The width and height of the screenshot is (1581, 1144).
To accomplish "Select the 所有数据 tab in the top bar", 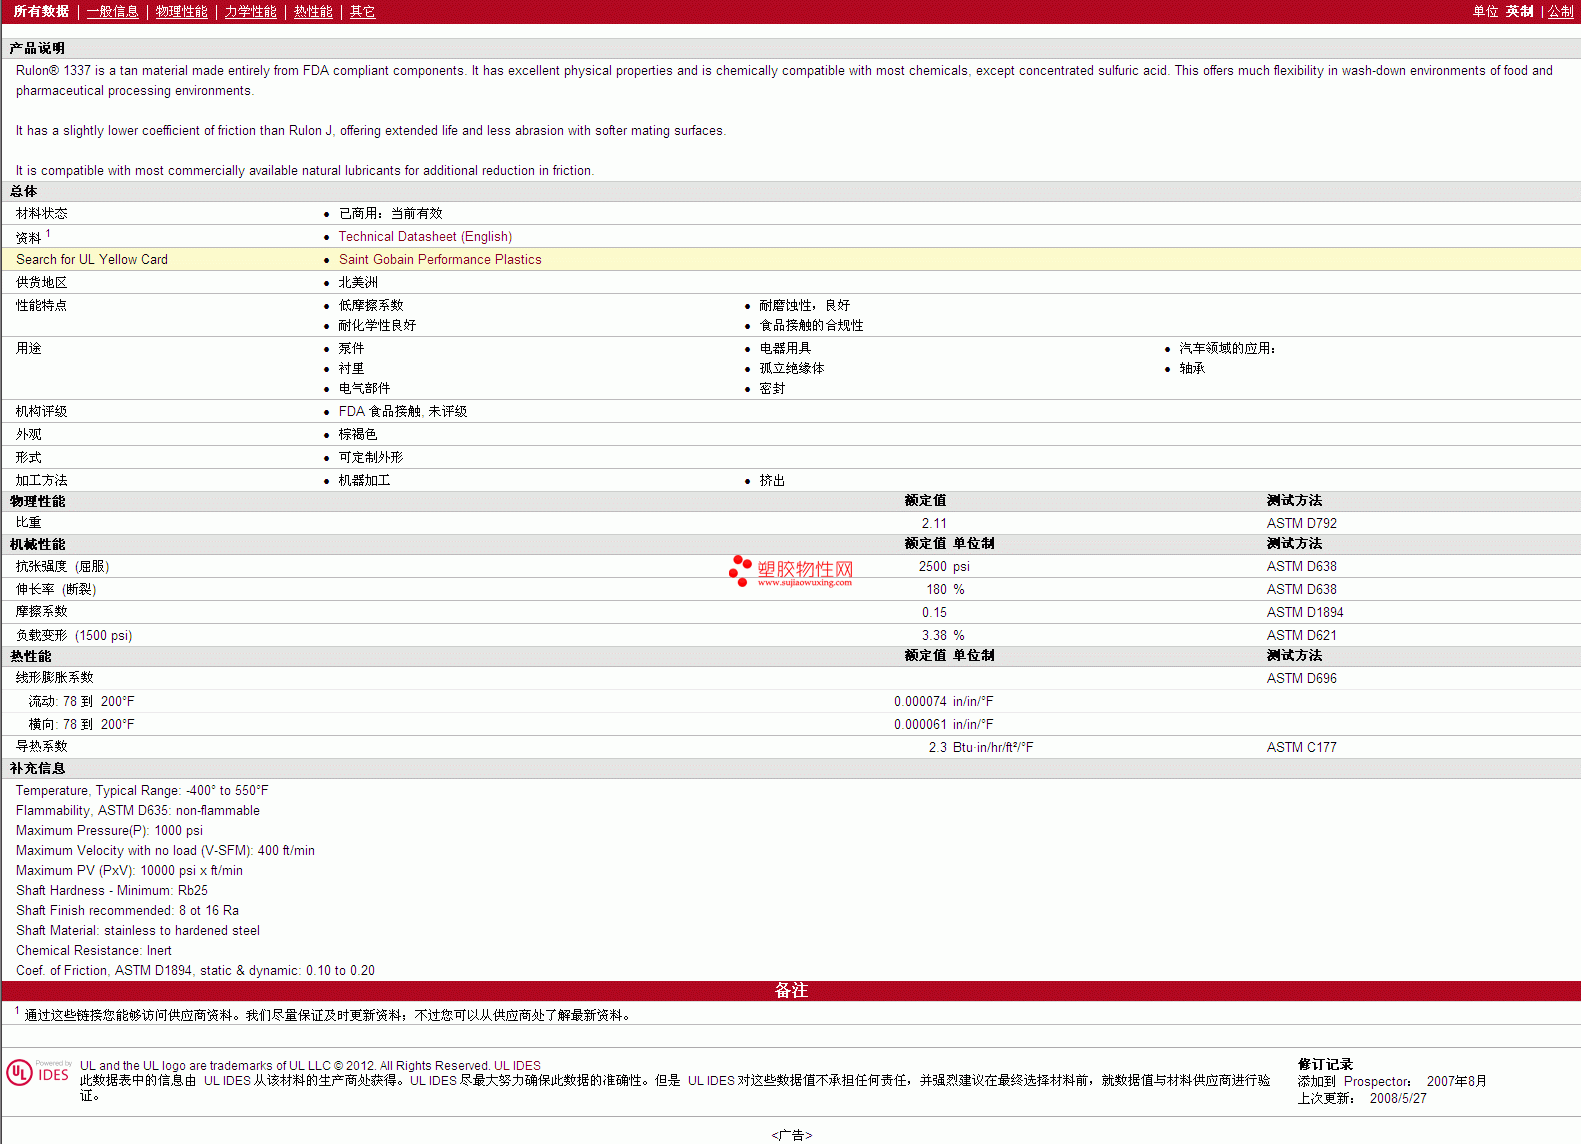I will pyautogui.click(x=41, y=12).
